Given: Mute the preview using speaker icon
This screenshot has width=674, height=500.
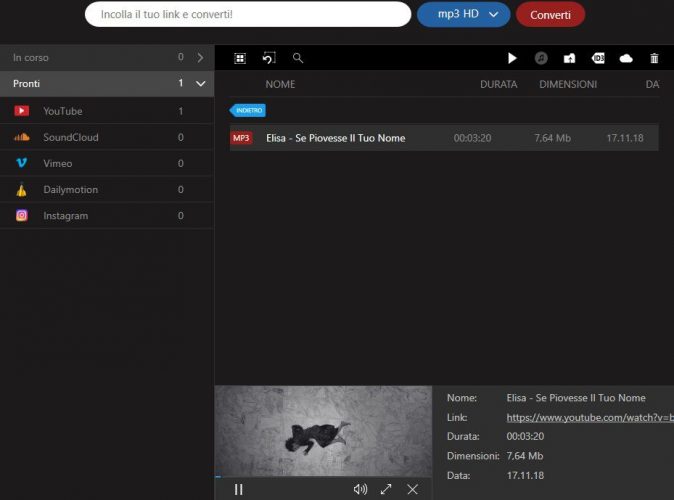Looking at the screenshot, I should click(360, 489).
